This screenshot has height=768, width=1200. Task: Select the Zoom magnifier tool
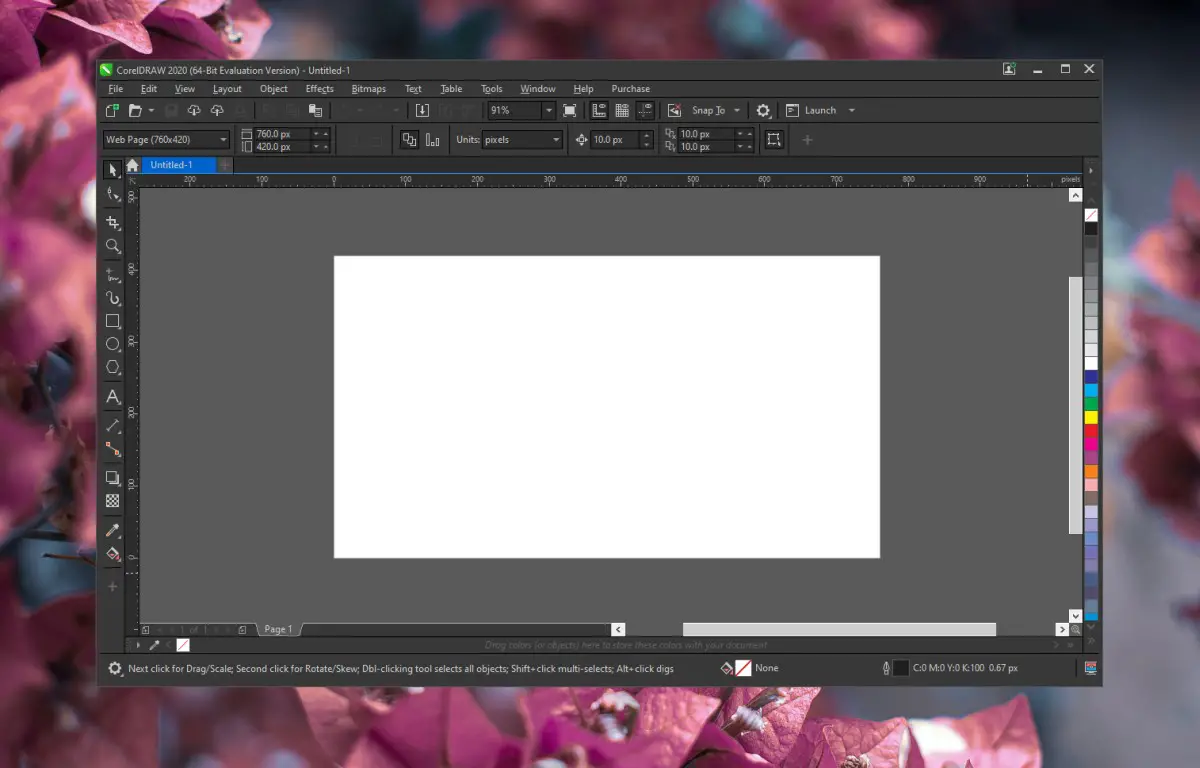pos(113,246)
